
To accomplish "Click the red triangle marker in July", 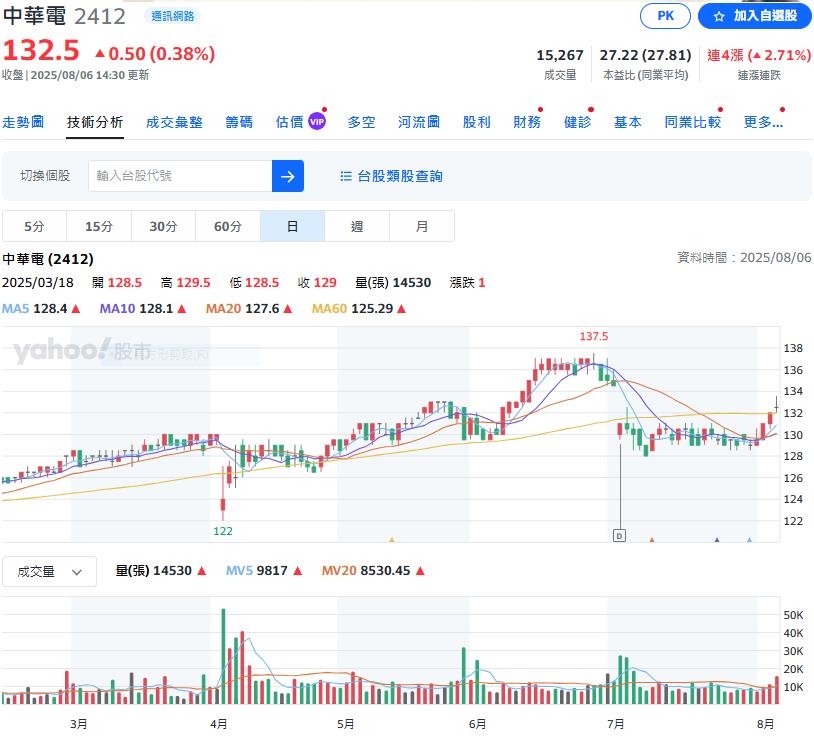I will (x=652, y=540).
